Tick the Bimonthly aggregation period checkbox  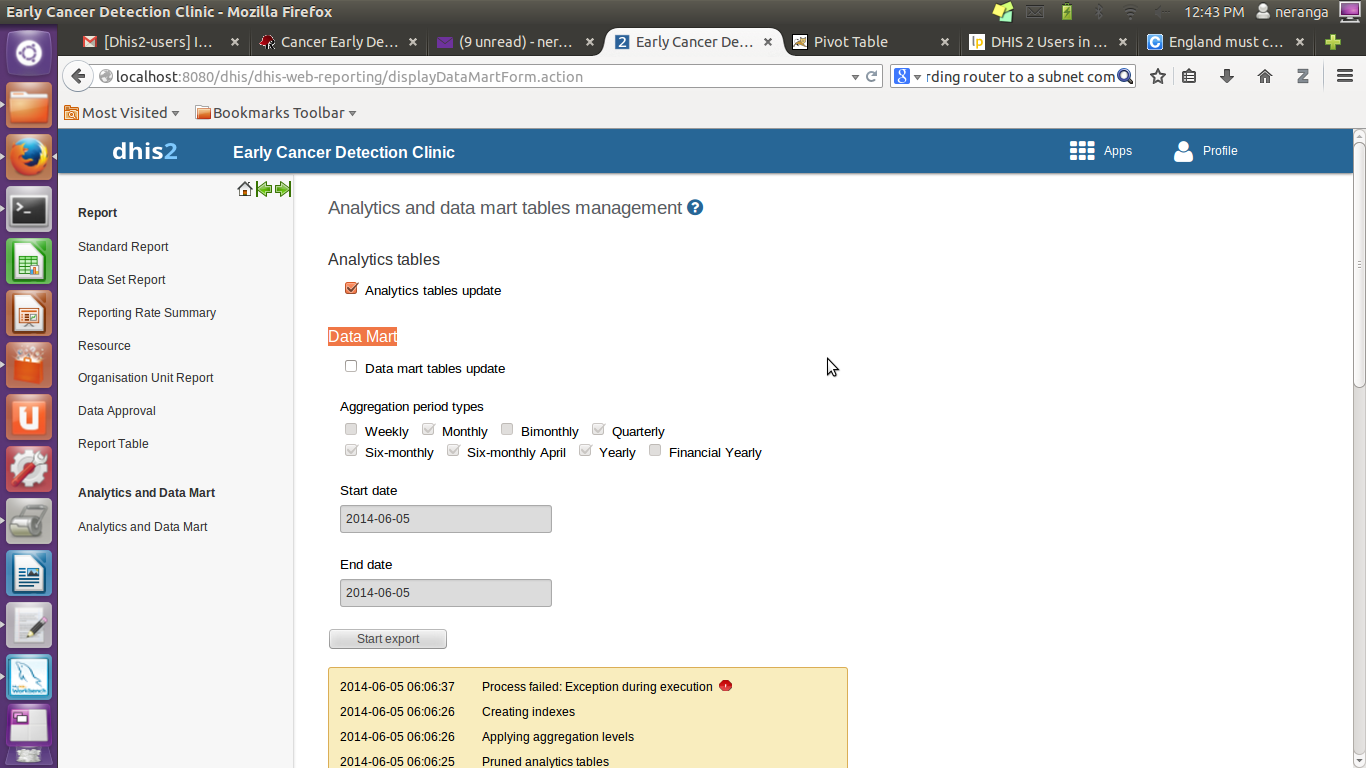pyautogui.click(x=507, y=429)
